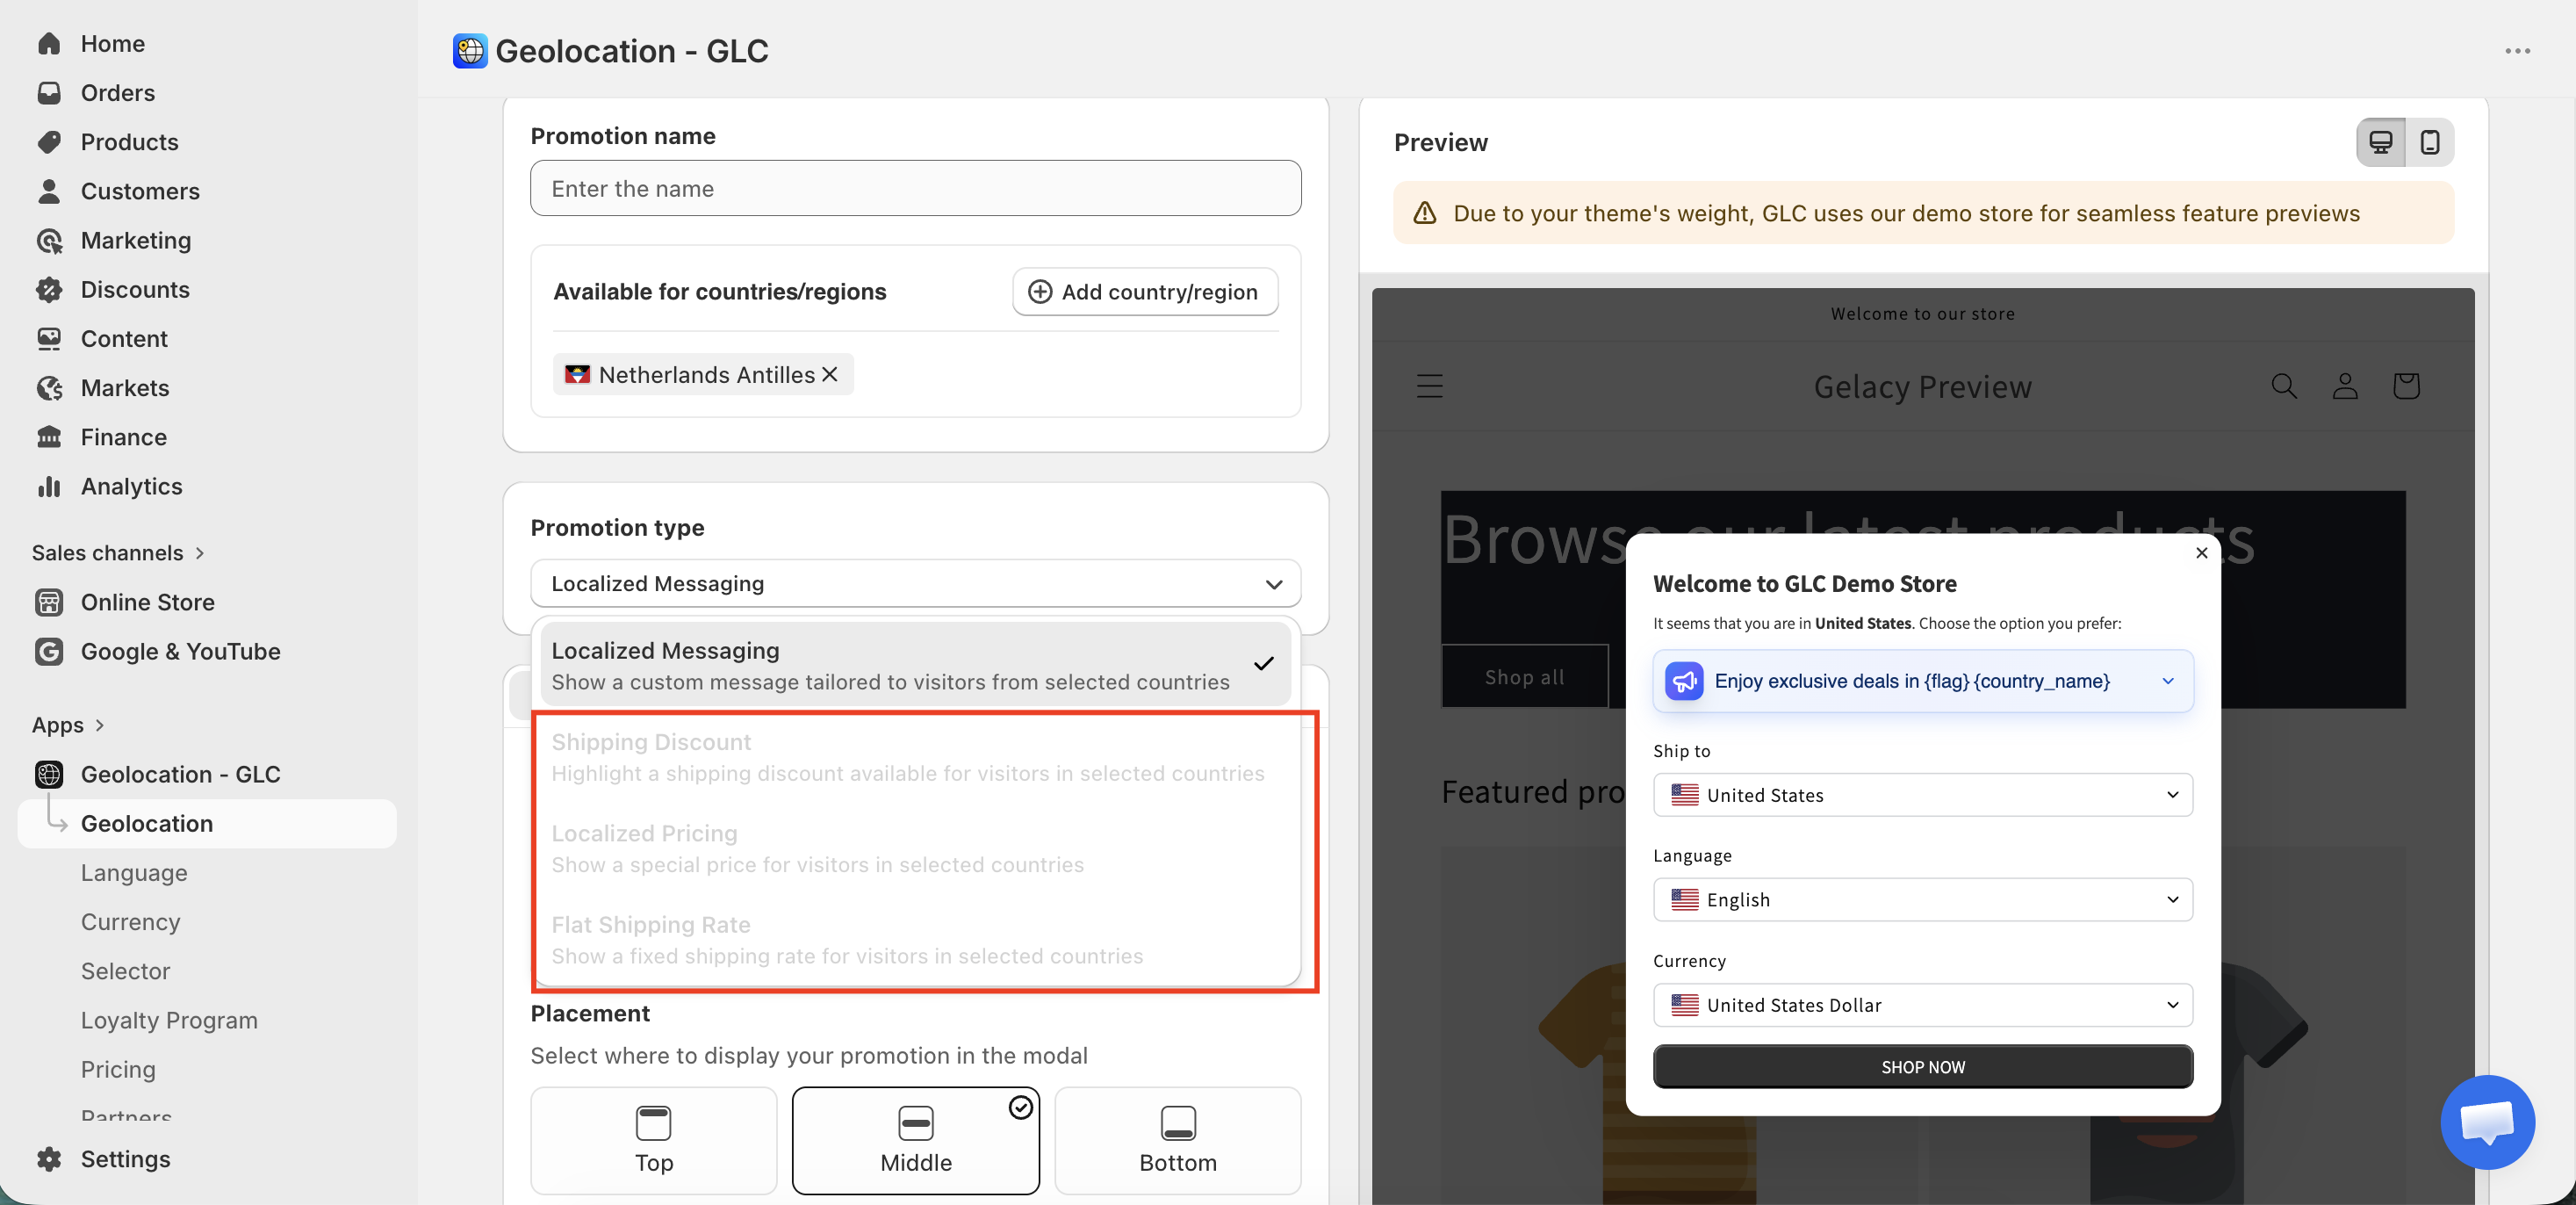
Task: Click the search icon in store preview
Action: (x=2283, y=386)
